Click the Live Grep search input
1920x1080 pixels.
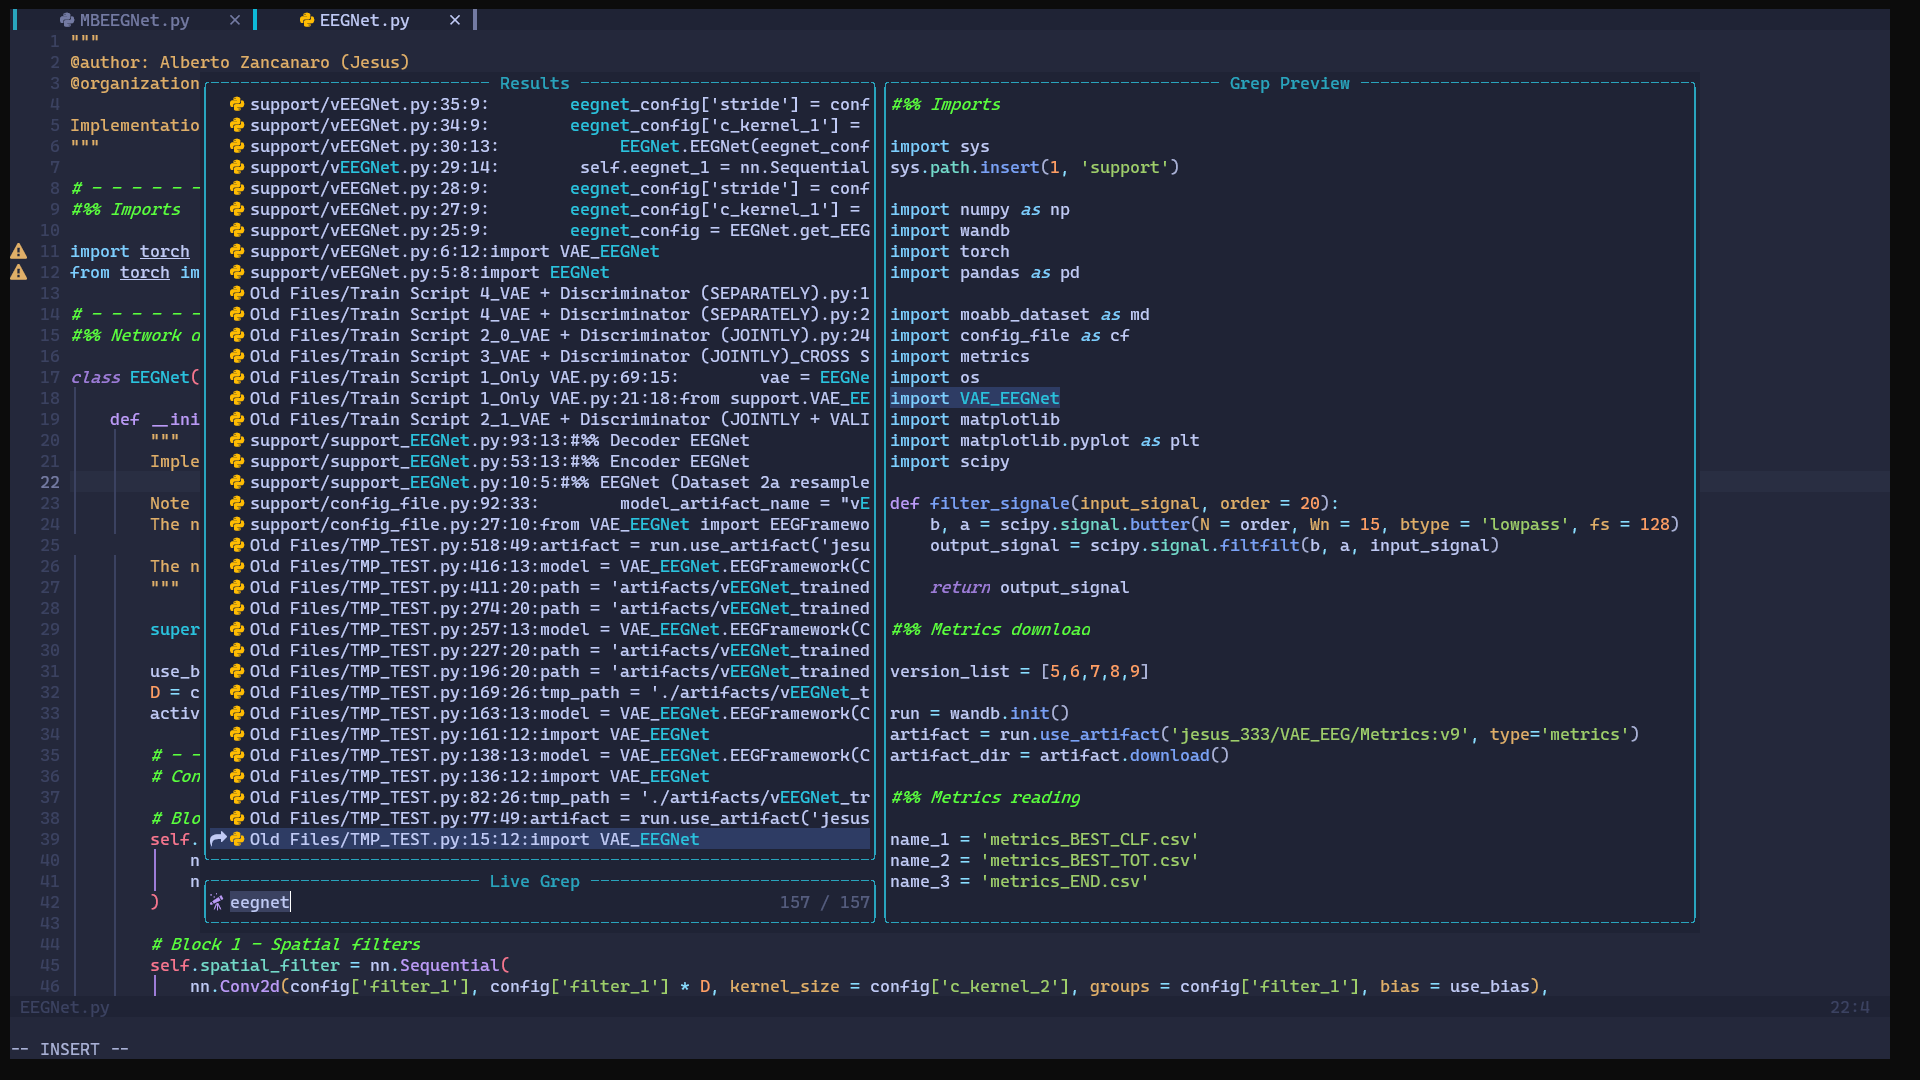pos(540,902)
